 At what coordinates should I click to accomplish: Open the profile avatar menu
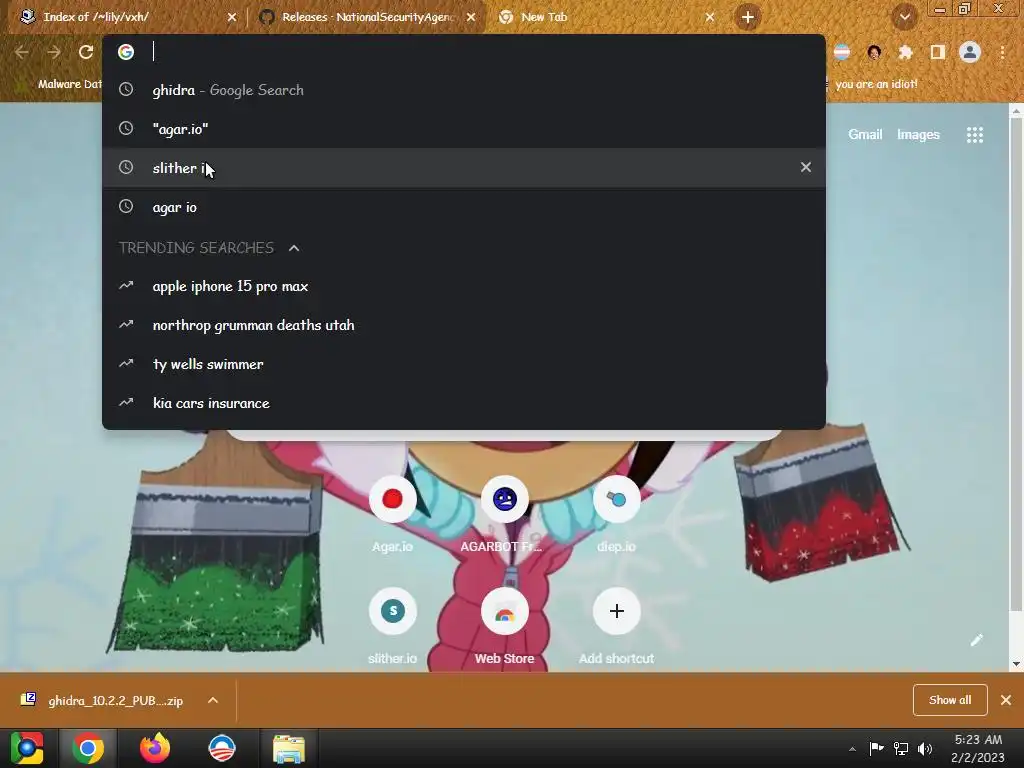click(x=970, y=52)
